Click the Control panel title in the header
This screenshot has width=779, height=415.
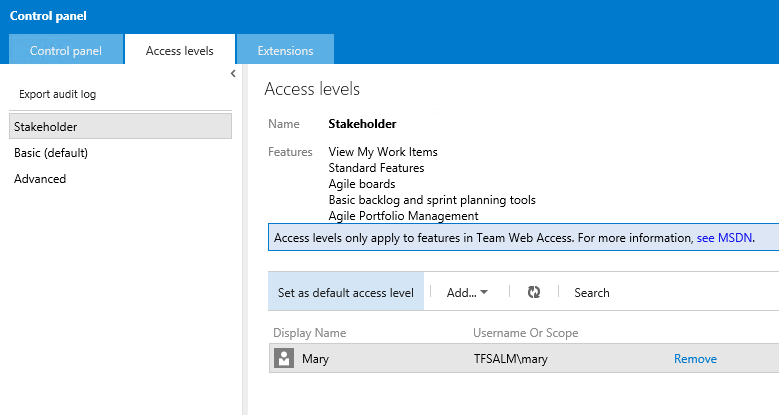[x=47, y=16]
